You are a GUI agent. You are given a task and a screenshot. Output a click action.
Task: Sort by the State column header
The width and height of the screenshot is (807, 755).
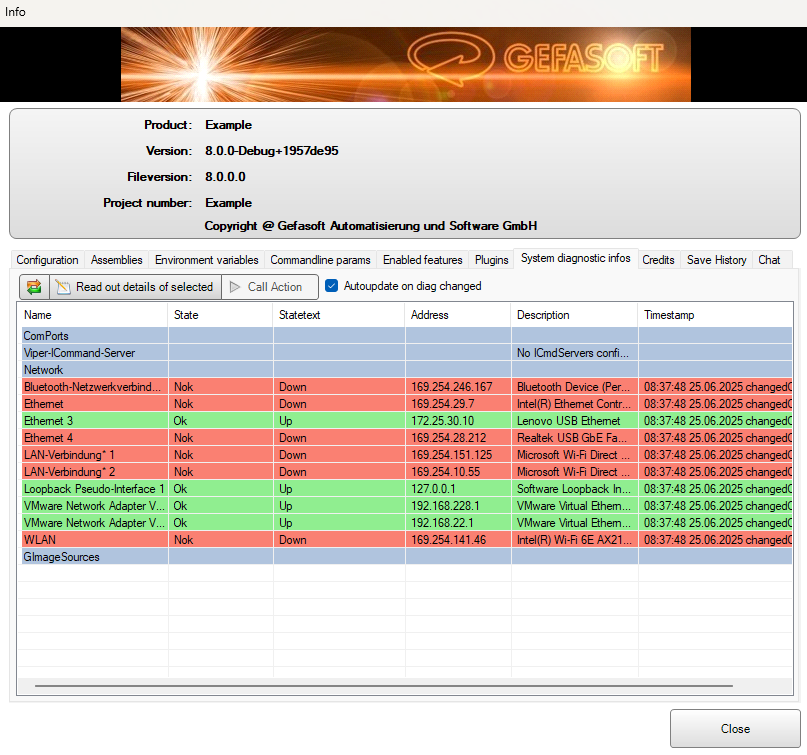[x=220, y=314]
